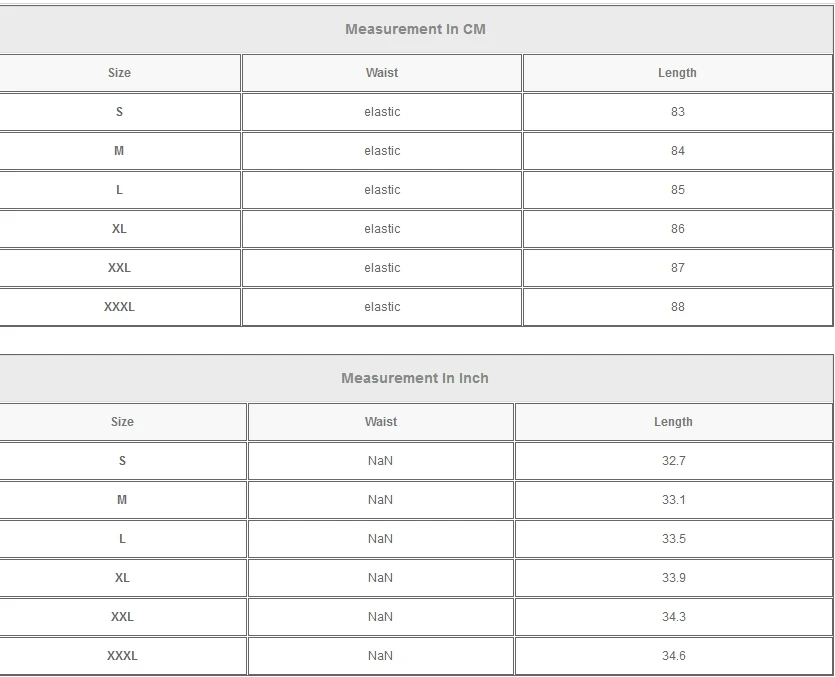Select the inch length value 32.7
The width and height of the screenshot is (835, 677).
pos(673,461)
